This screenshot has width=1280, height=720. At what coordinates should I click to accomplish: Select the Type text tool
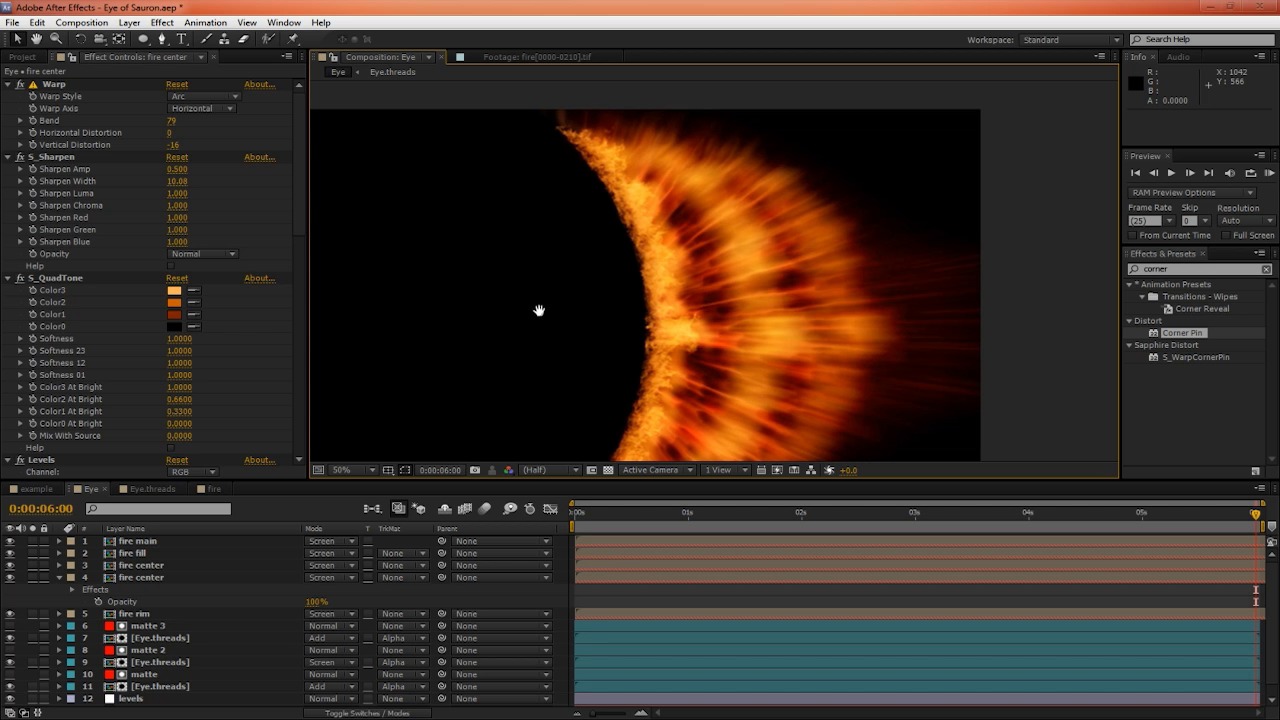point(181,39)
